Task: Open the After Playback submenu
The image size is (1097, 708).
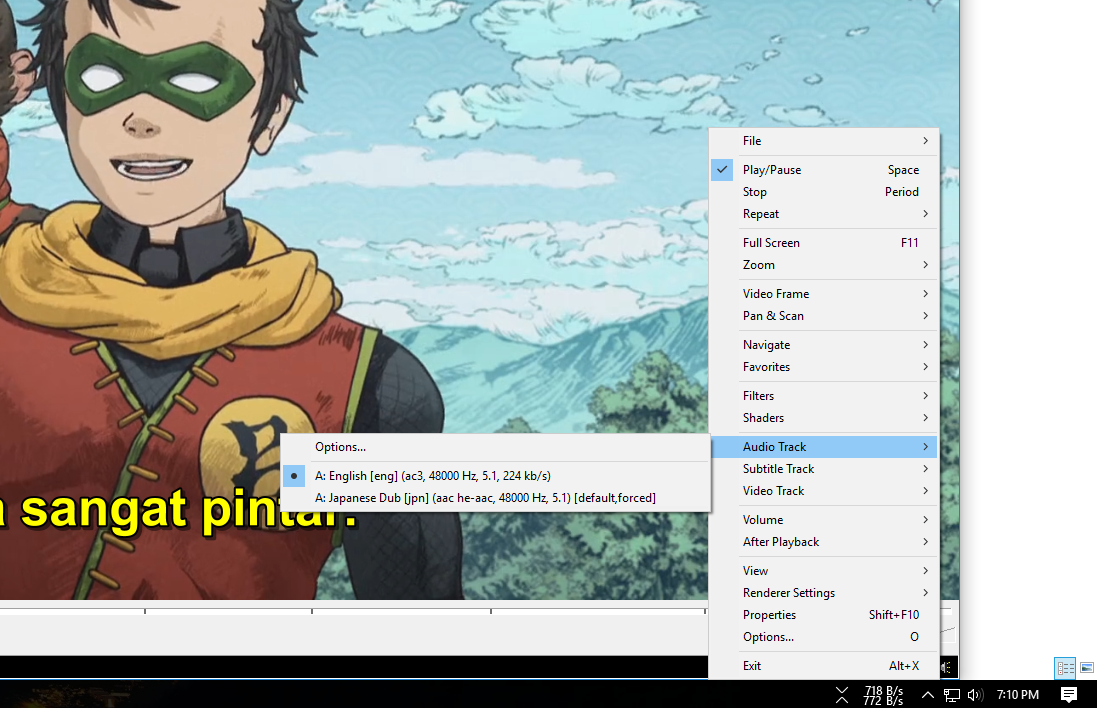Action: 824,542
